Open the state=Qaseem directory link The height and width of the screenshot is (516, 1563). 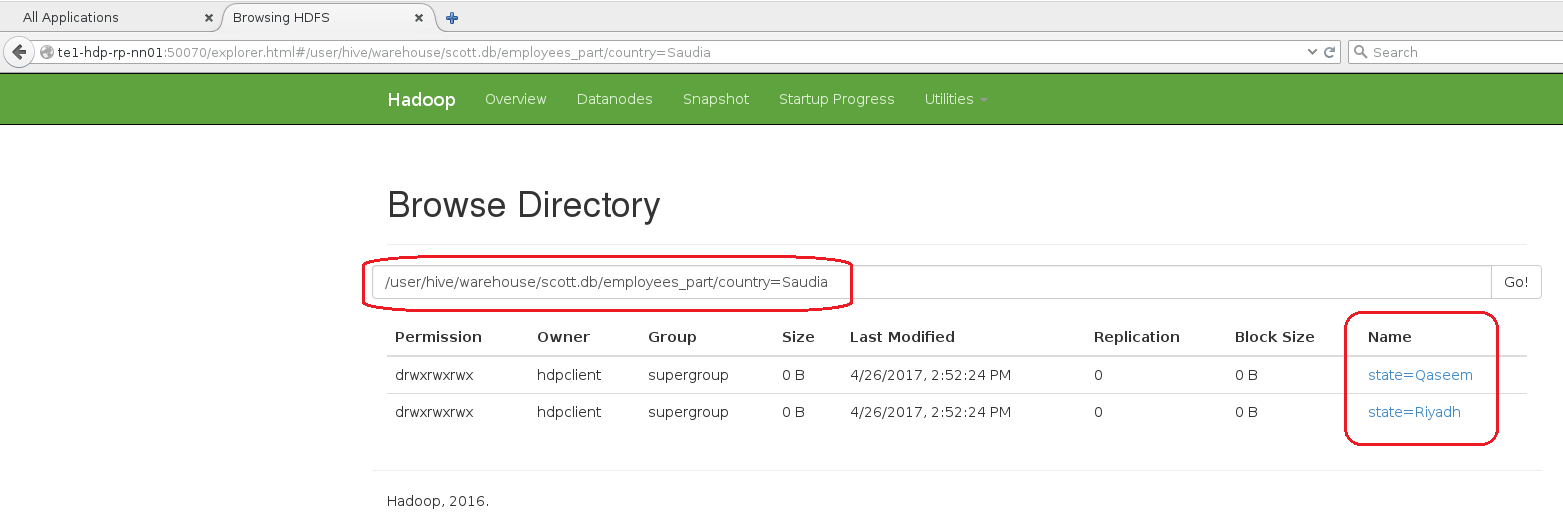coord(1420,375)
